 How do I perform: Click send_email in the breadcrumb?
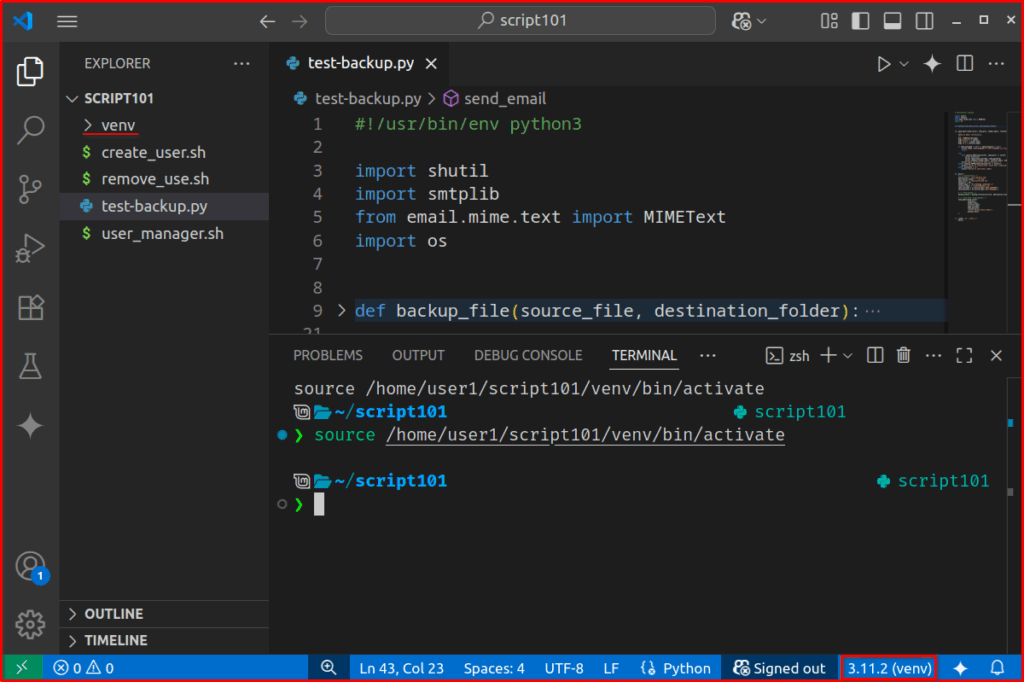click(505, 99)
